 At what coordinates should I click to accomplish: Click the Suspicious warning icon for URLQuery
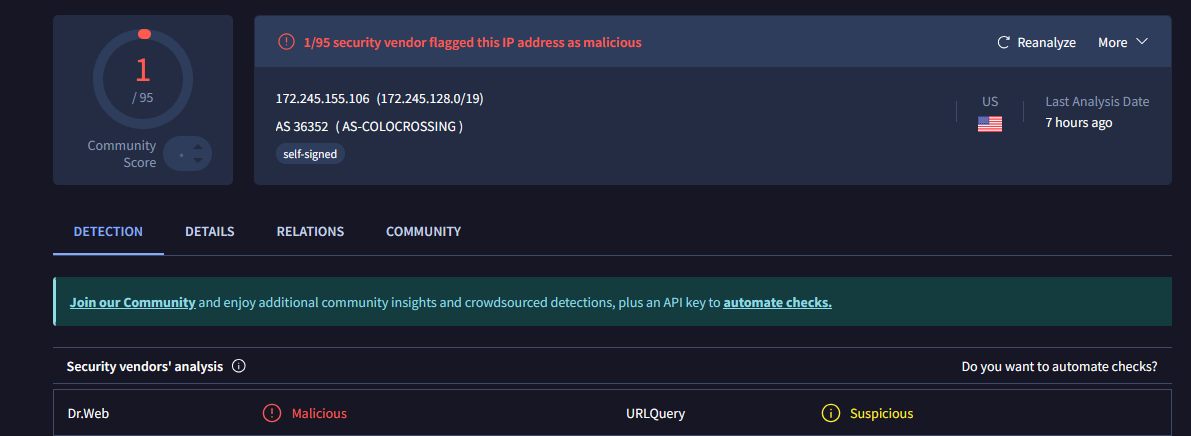(x=829, y=413)
